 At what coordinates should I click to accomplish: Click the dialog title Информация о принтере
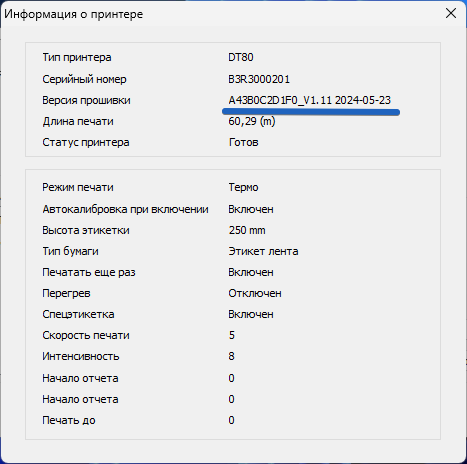pos(74,14)
